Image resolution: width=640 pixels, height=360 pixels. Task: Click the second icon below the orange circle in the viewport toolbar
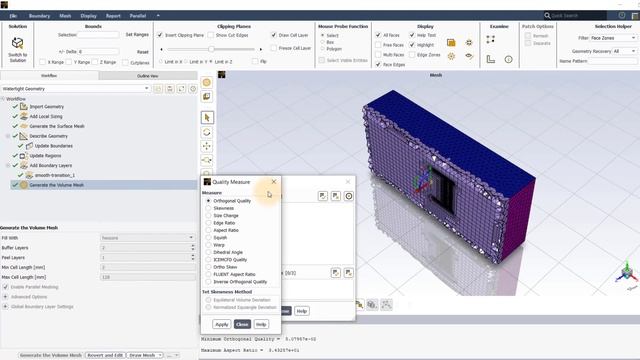click(x=207, y=97)
